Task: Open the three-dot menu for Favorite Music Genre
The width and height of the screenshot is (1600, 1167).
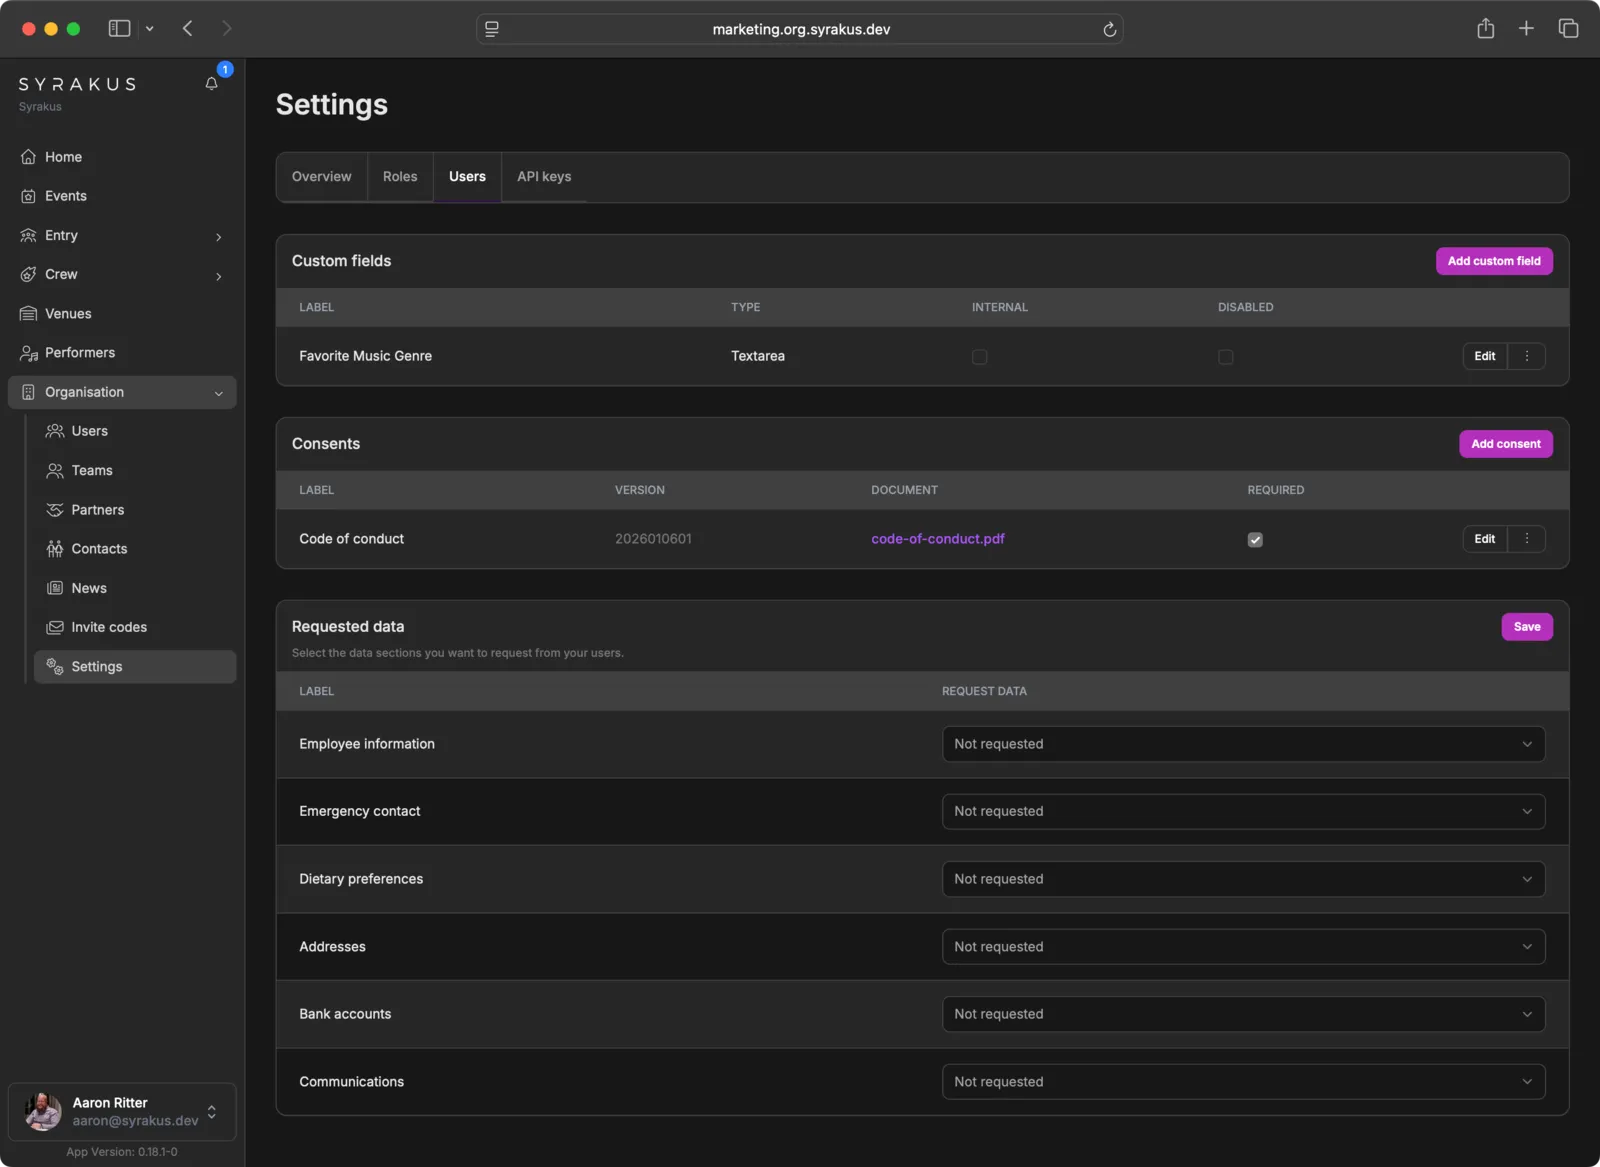Action: [1526, 356]
